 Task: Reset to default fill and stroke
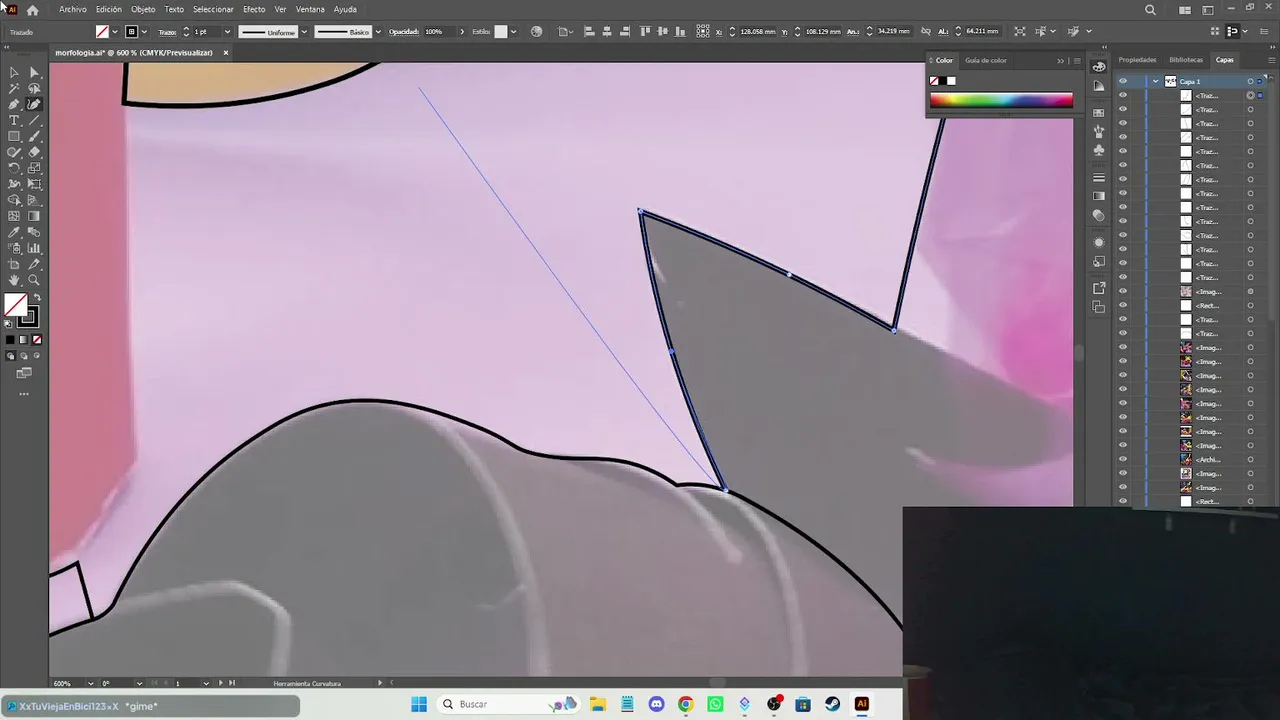click(x=9, y=323)
